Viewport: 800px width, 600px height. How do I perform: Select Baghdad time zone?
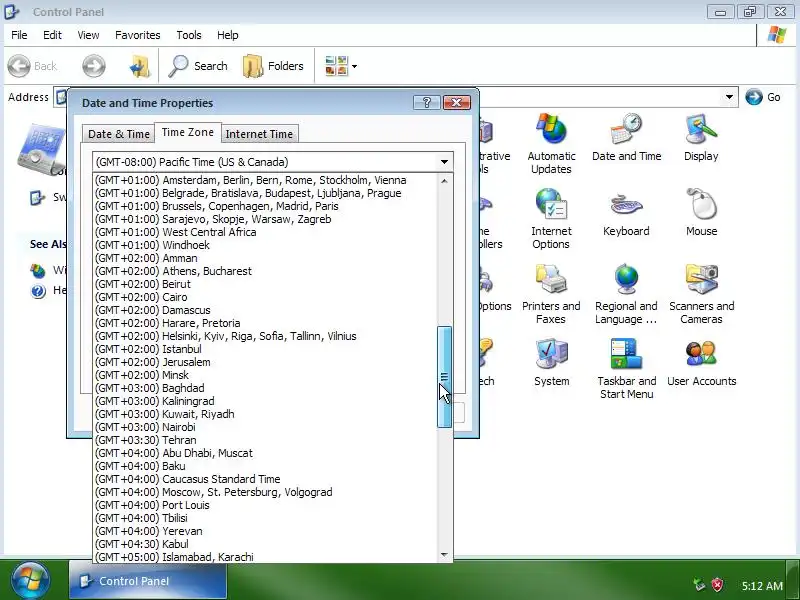[x=265, y=388]
